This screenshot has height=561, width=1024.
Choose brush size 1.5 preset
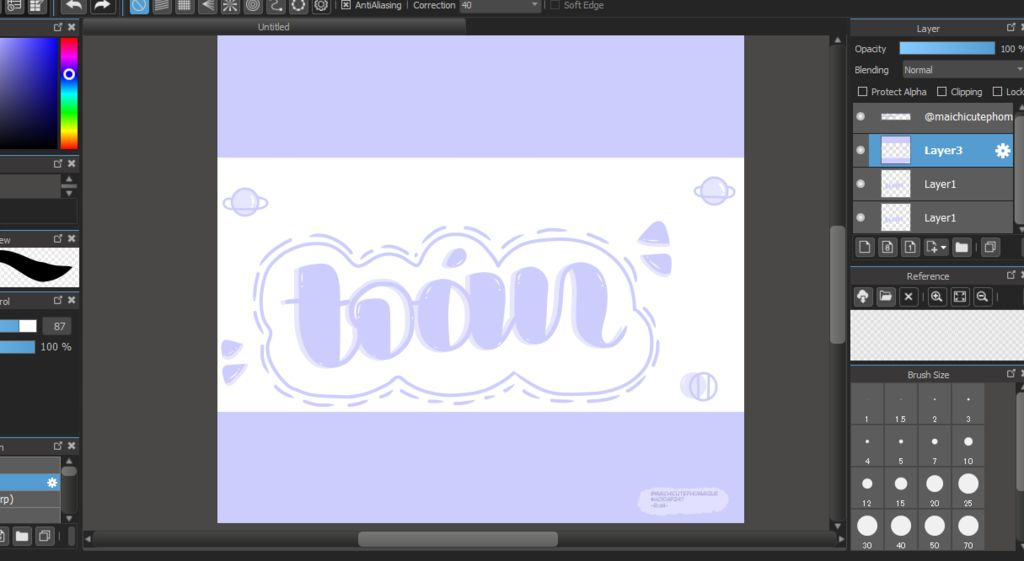(901, 405)
